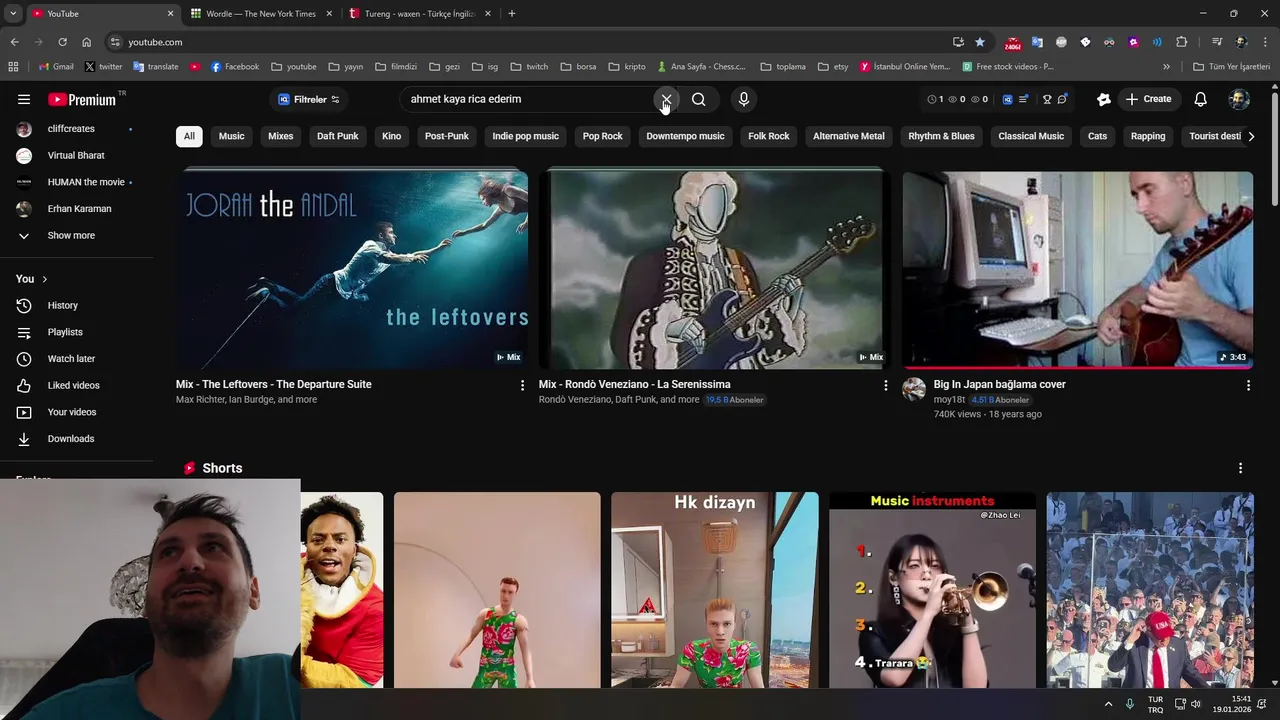The image size is (1280, 720).
Task: Open Big In Japan bağlama cover thumbnail
Action: [1078, 270]
